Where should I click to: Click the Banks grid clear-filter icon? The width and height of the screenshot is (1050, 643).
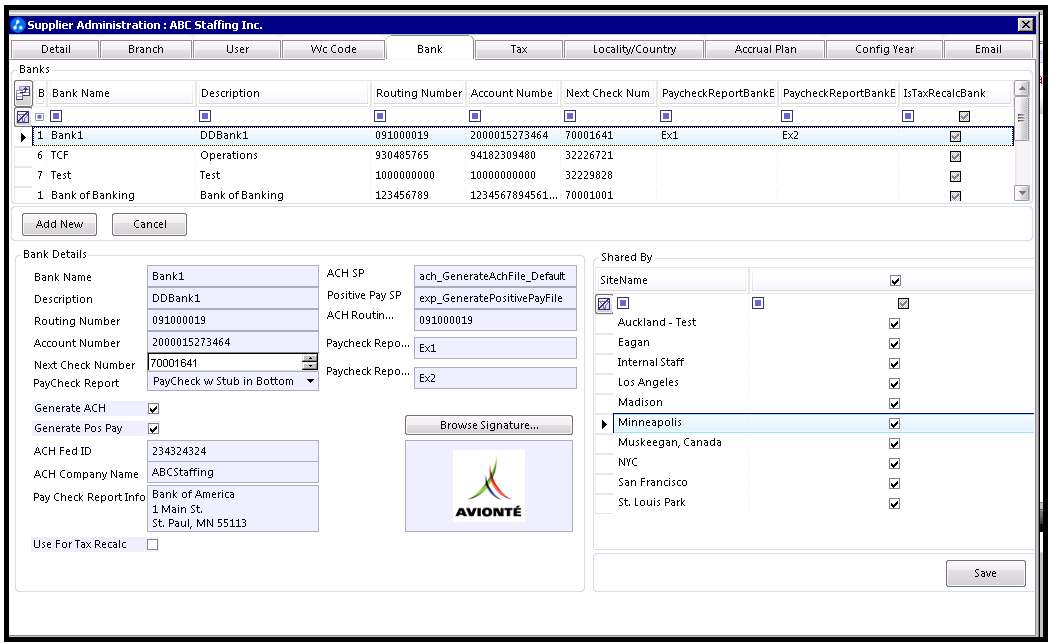(23, 116)
